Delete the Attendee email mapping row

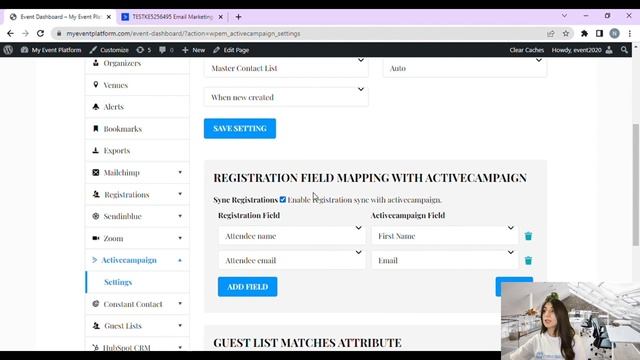coord(528,260)
